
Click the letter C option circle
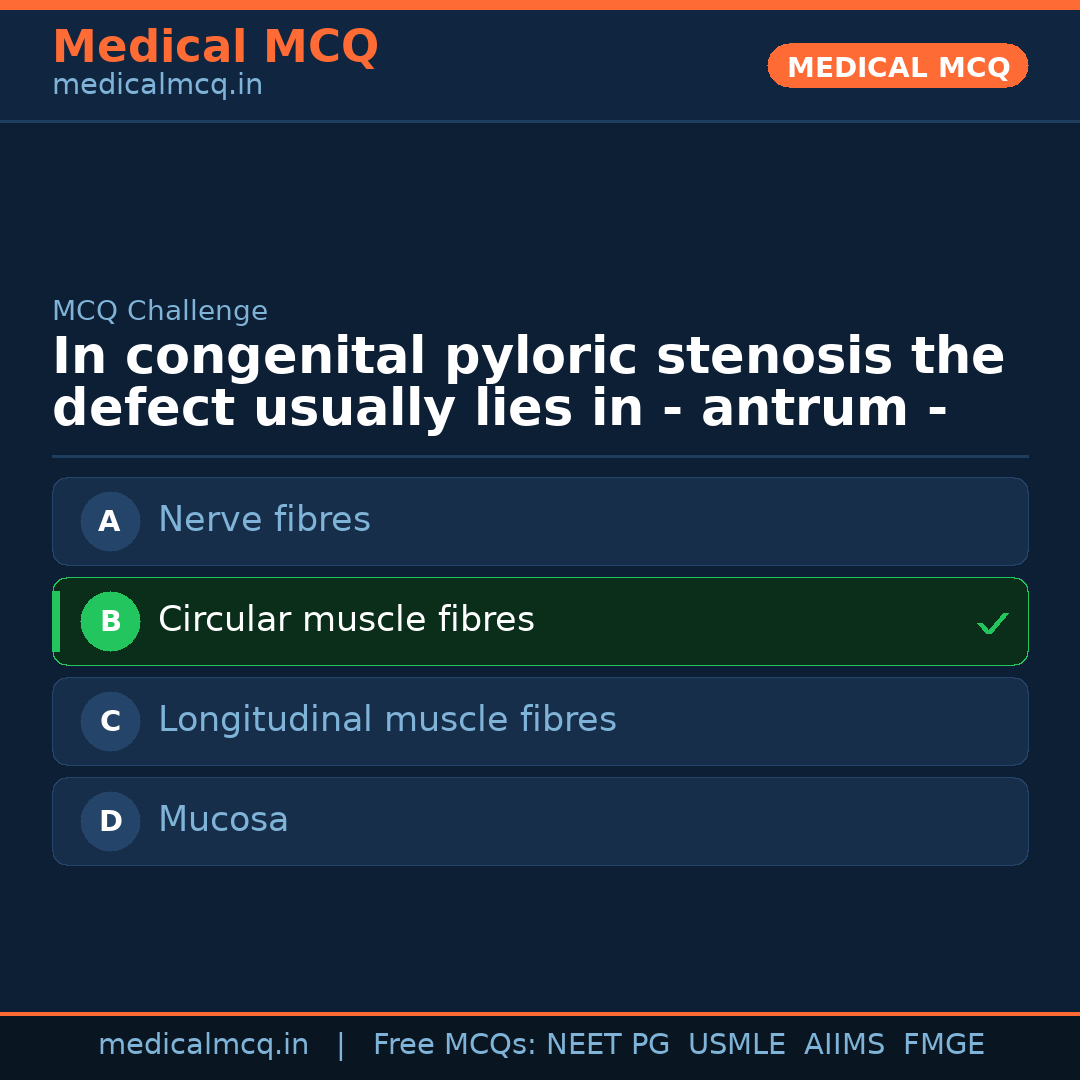click(110, 721)
